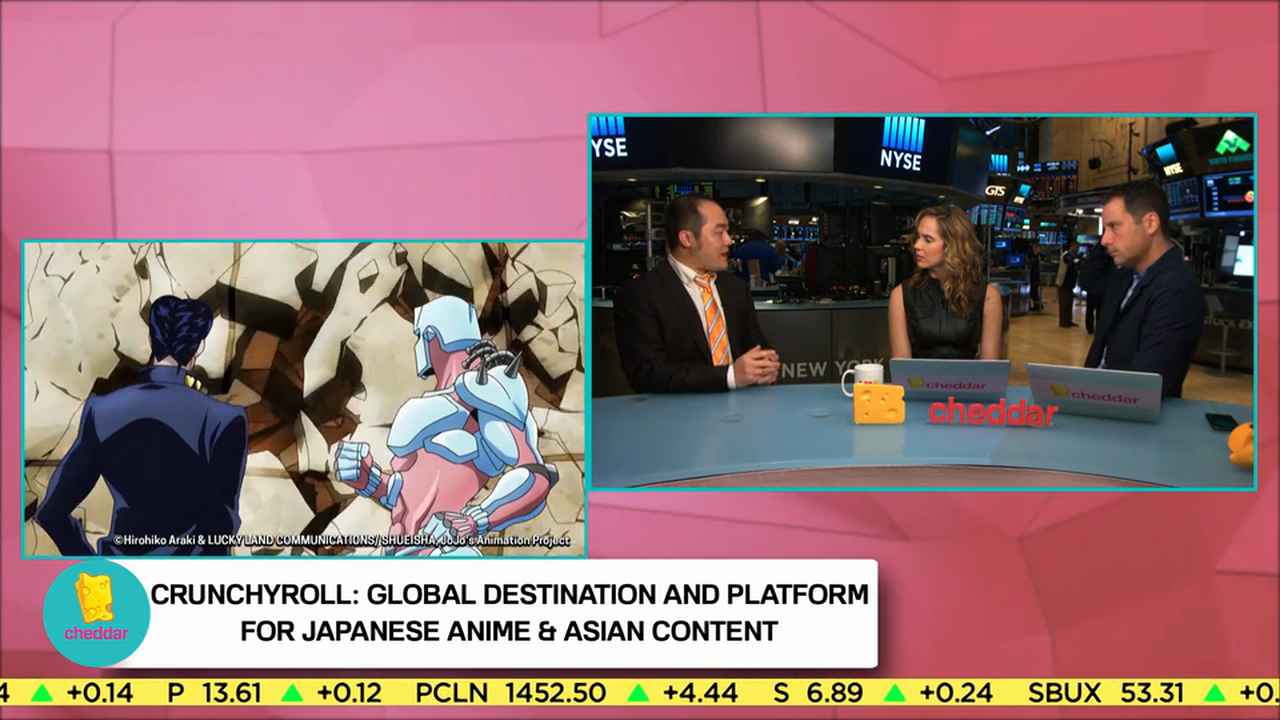Click the cheddar cheese logo circle badge

point(96,613)
